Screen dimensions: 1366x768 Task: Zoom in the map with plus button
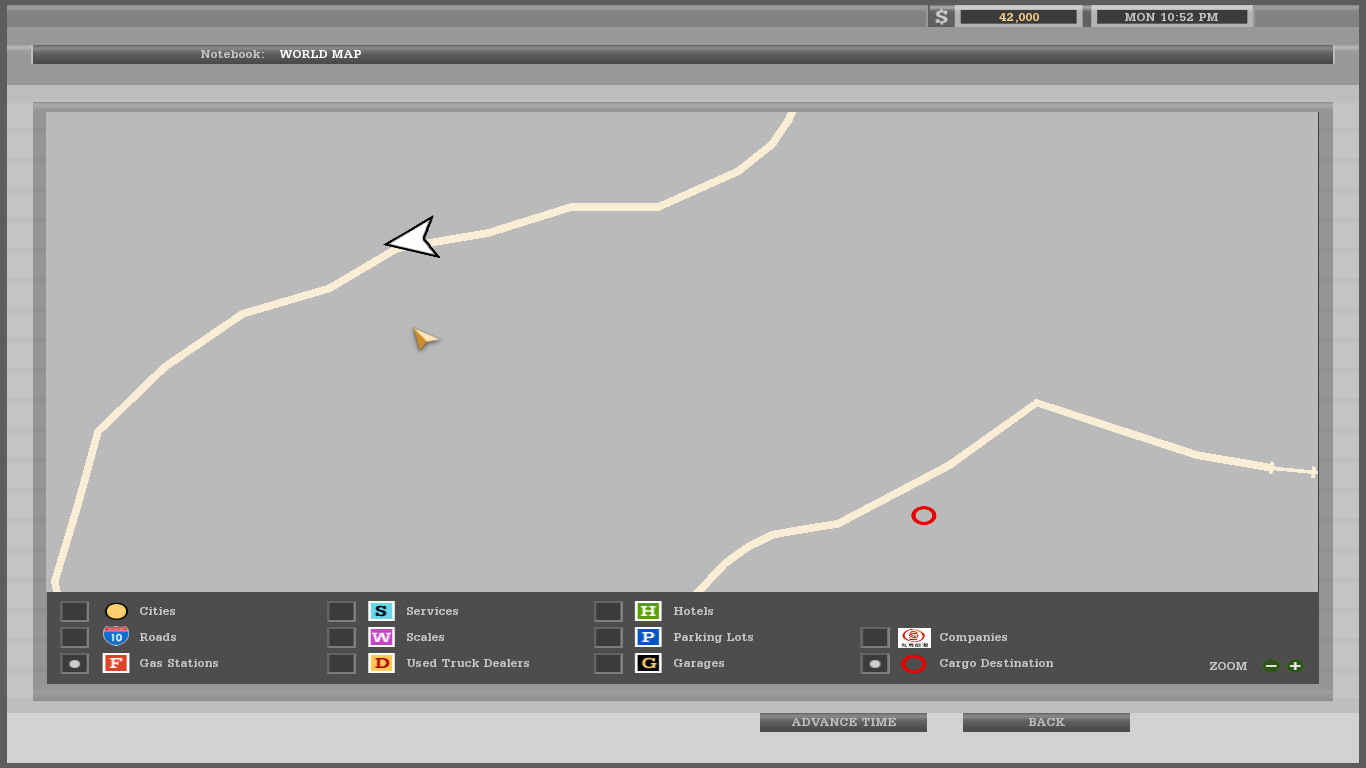coord(1295,666)
